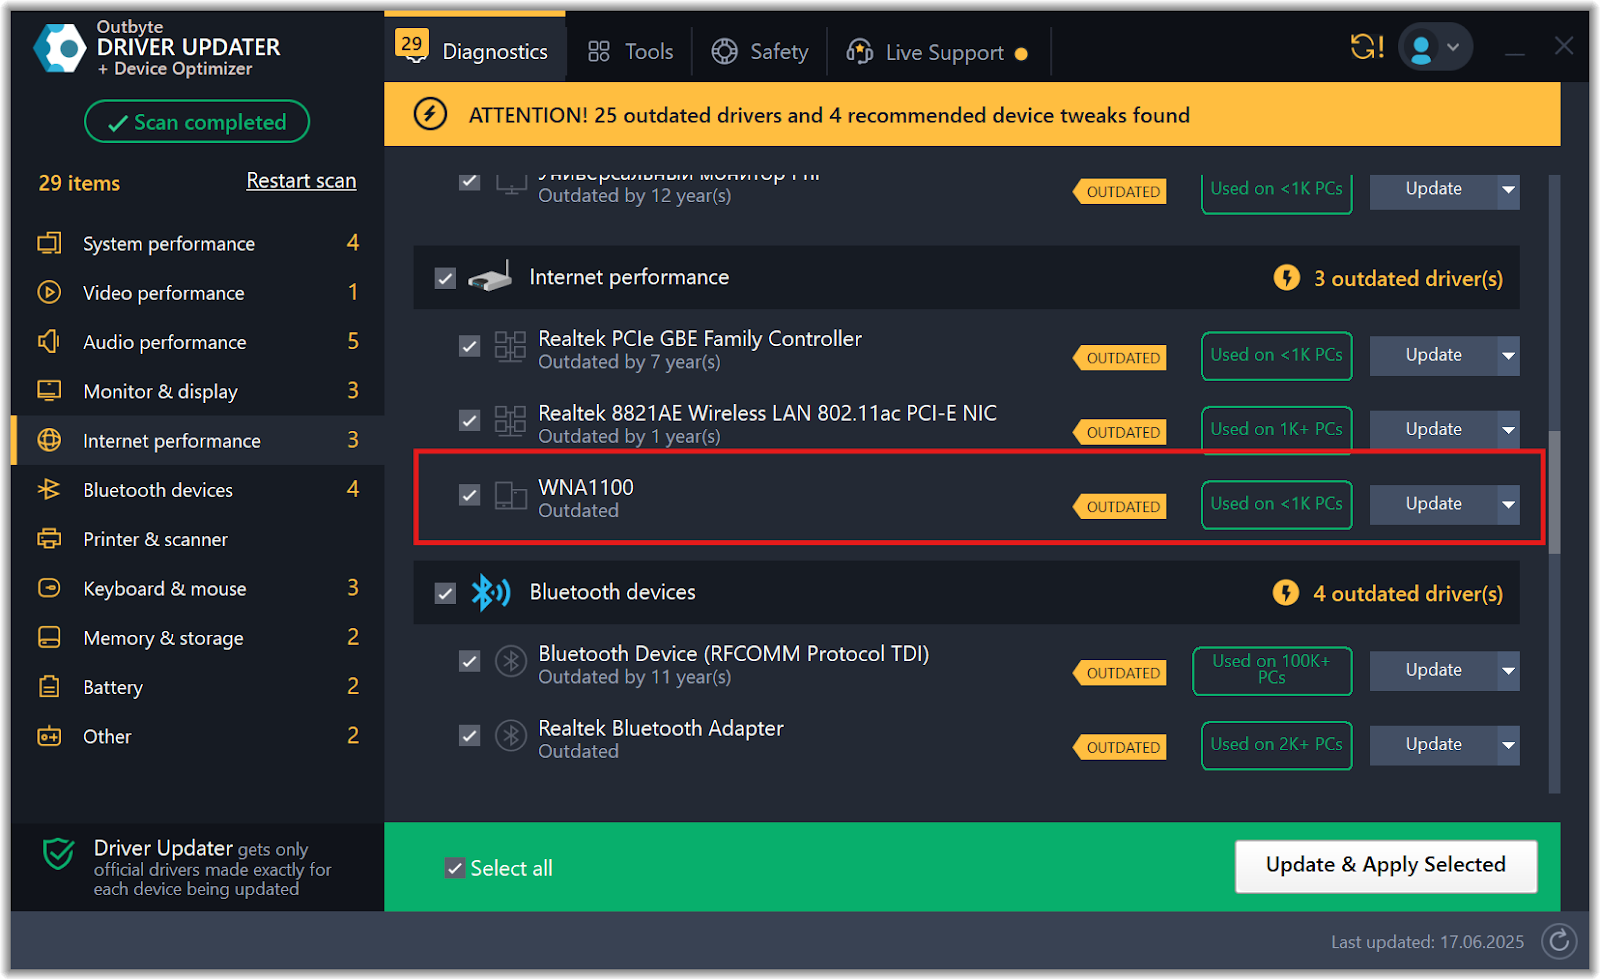Click the "29 items" count text
This screenshot has width=1600, height=979.
[x=79, y=183]
